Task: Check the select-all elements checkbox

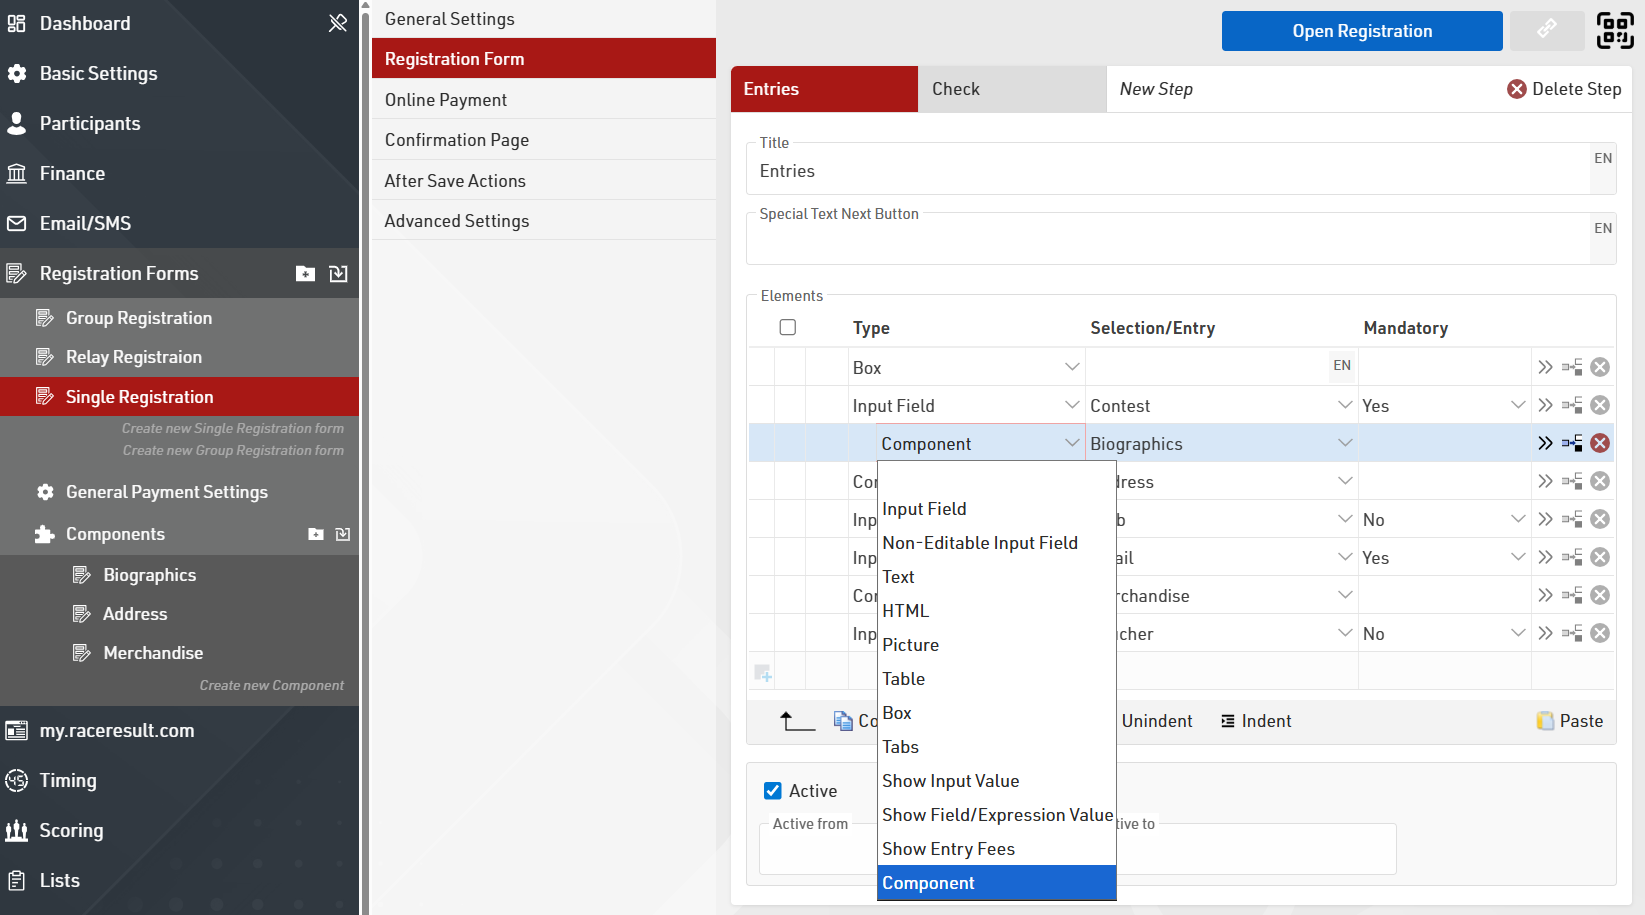Action: point(788,327)
